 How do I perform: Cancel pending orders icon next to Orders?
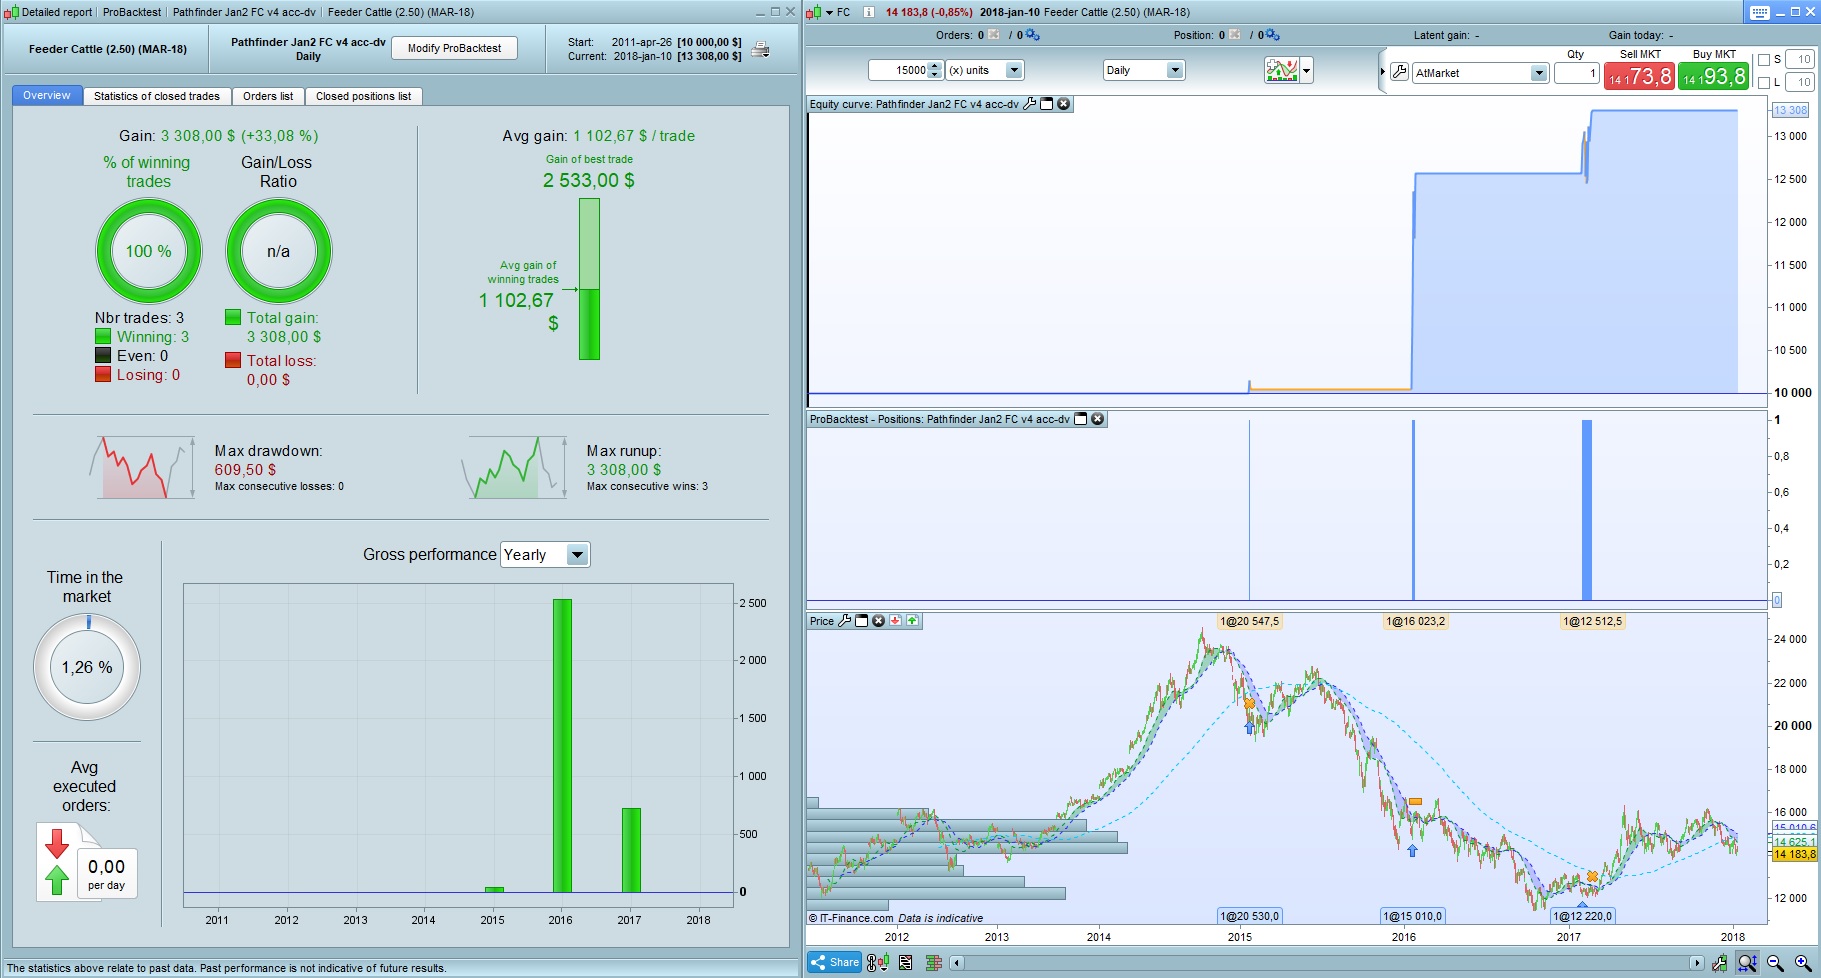[994, 35]
